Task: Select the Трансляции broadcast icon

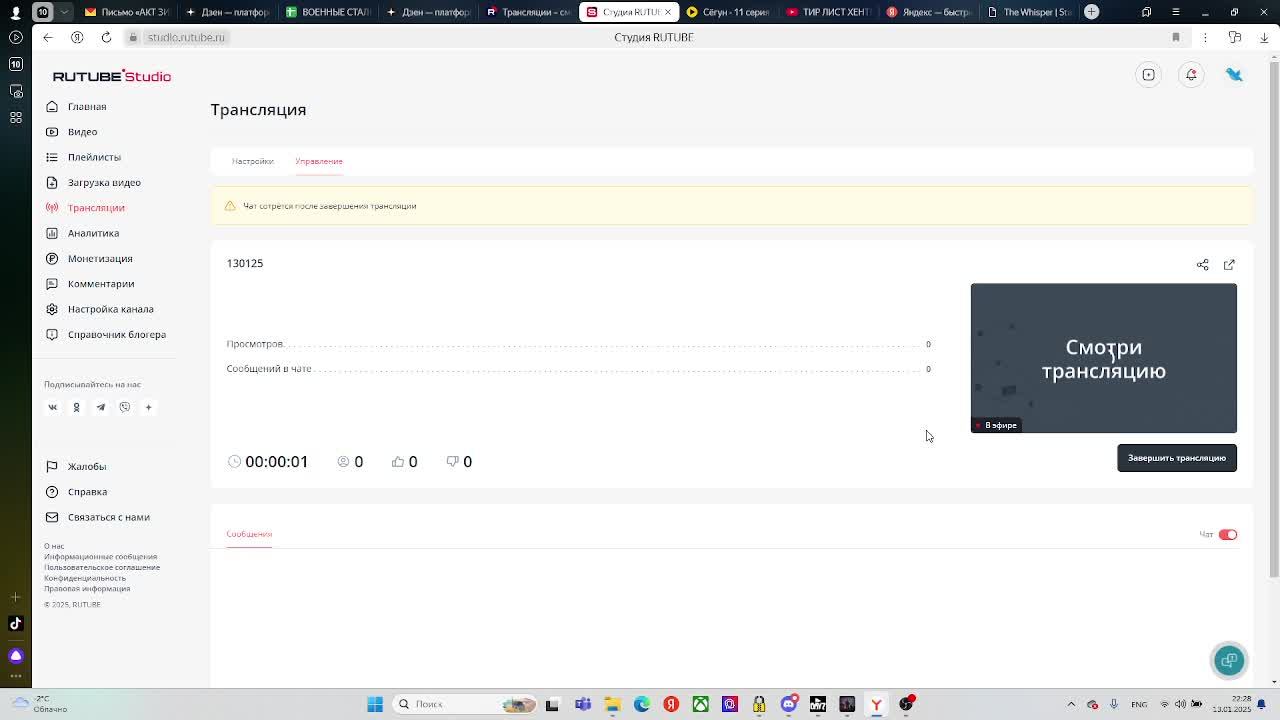Action: (x=52, y=208)
